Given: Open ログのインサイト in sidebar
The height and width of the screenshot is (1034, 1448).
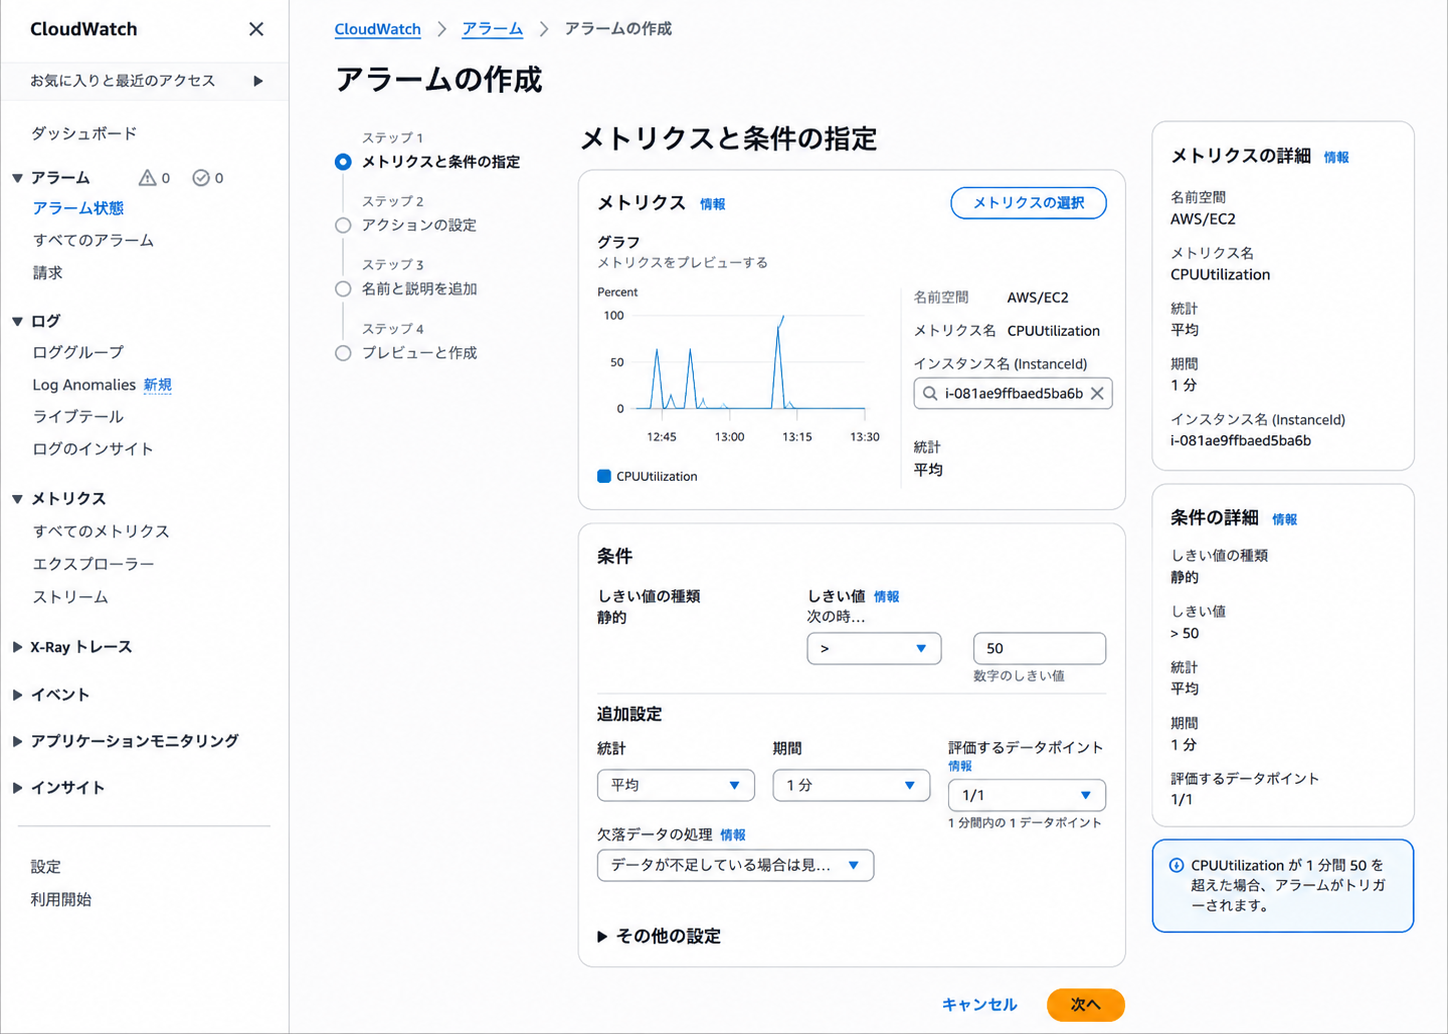Looking at the screenshot, I should point(93,449).
